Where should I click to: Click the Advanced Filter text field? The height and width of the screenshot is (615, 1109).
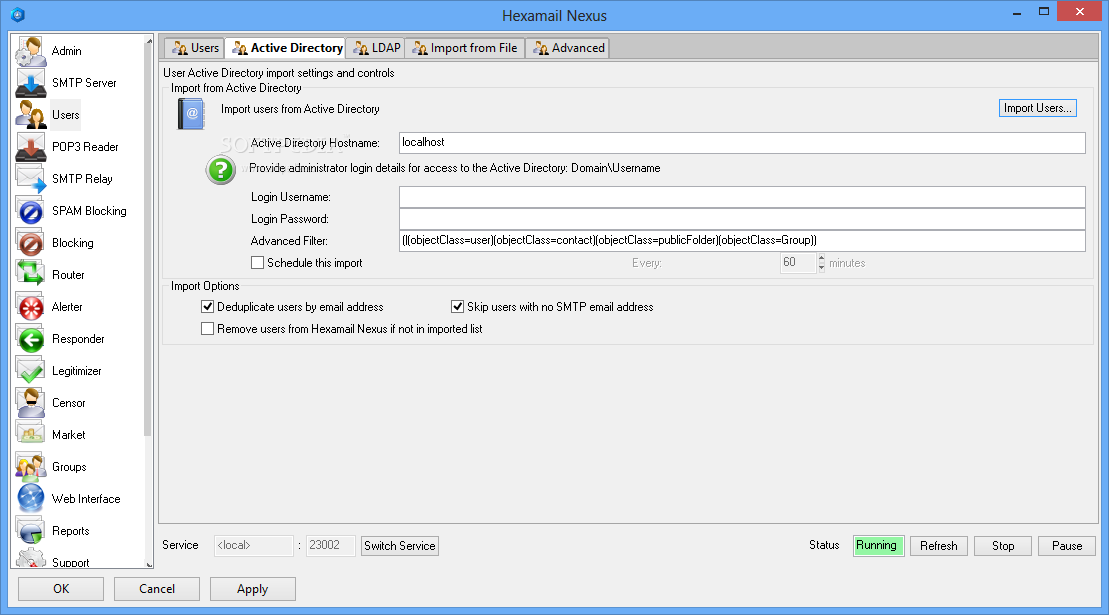pos(742,241)
